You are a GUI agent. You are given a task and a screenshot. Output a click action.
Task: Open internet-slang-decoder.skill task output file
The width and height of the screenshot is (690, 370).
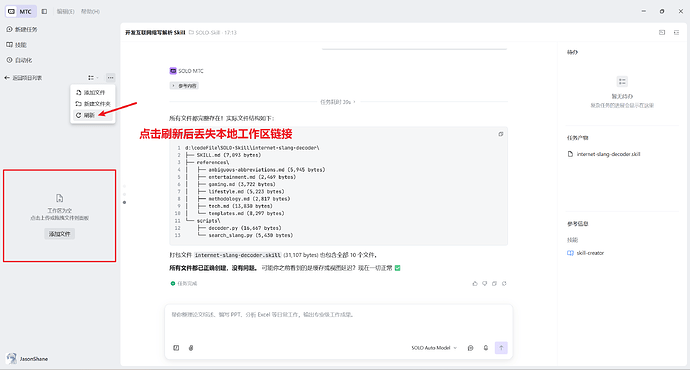[x=604, y=154]
